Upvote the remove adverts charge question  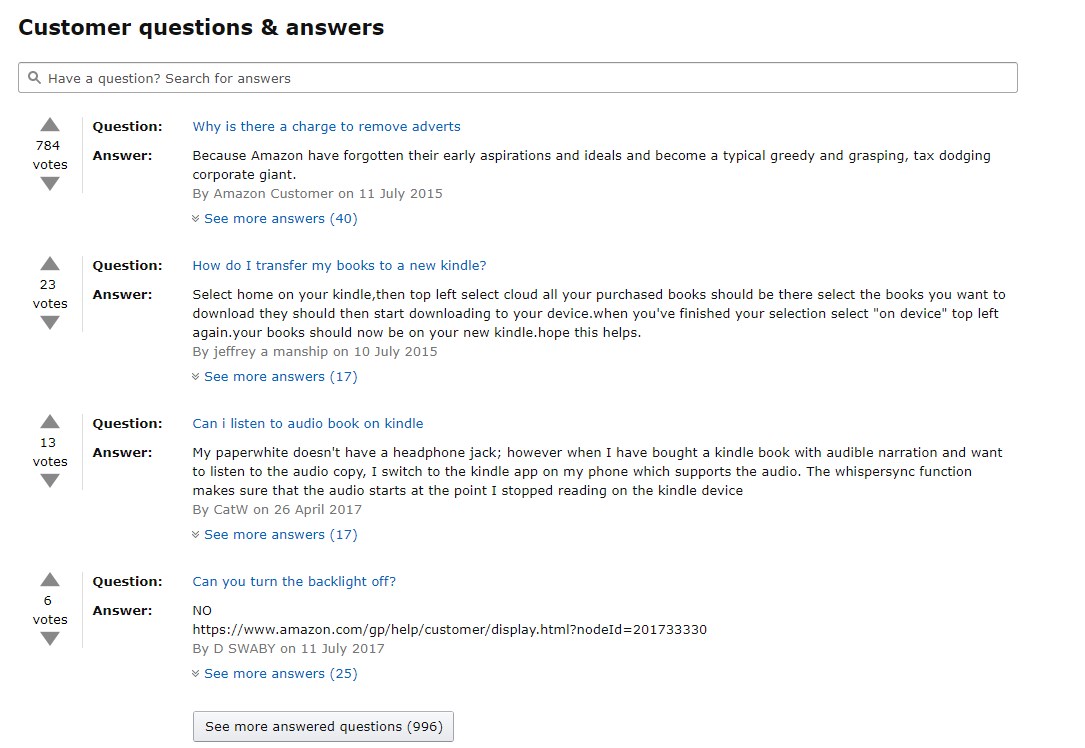tap(50, 125)
